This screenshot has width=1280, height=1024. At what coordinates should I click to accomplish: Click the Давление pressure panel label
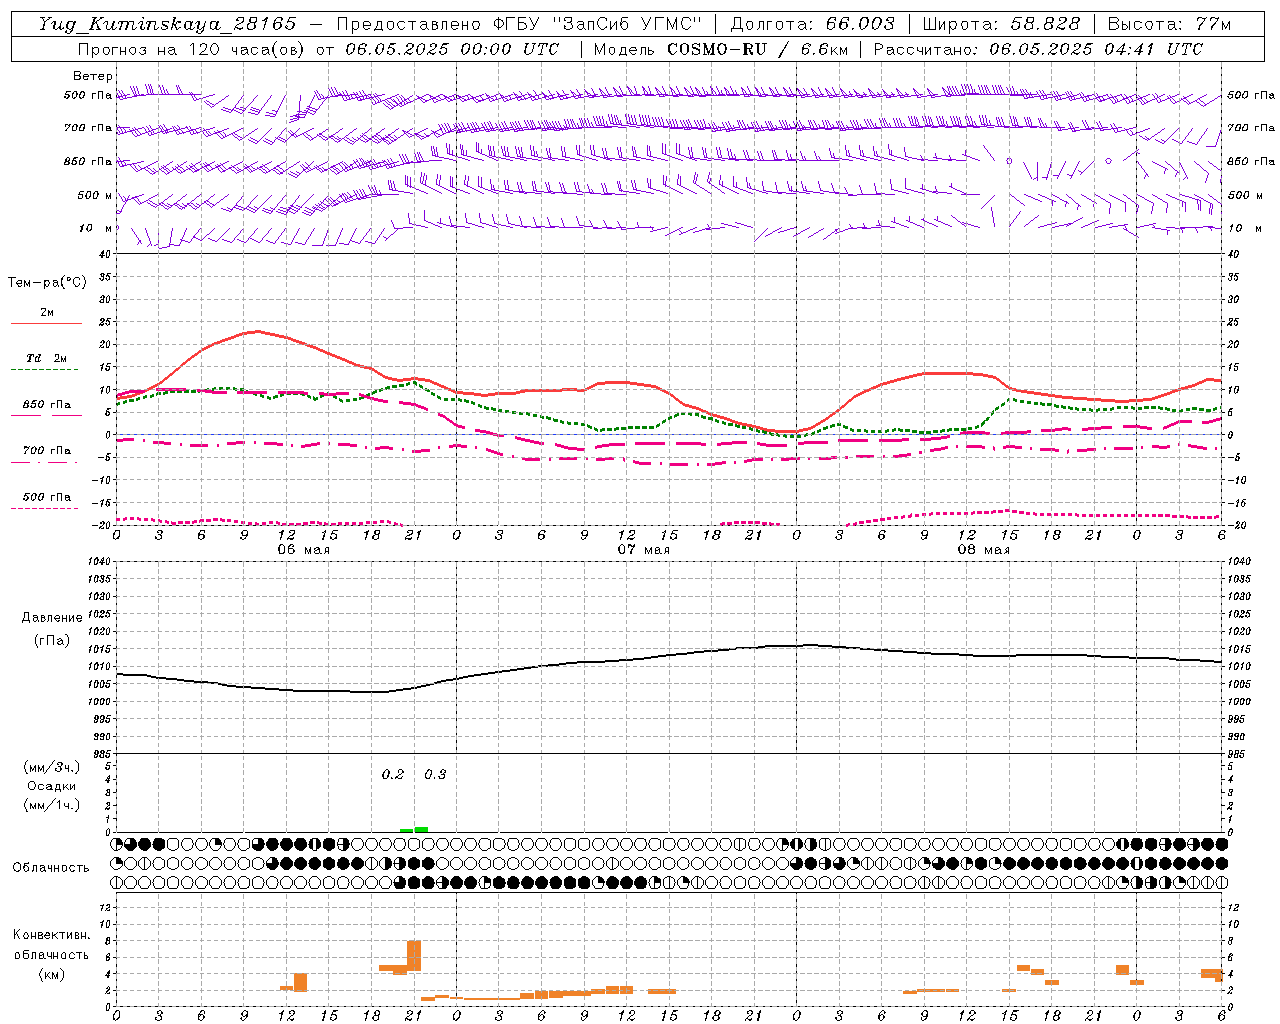point(52,618)
